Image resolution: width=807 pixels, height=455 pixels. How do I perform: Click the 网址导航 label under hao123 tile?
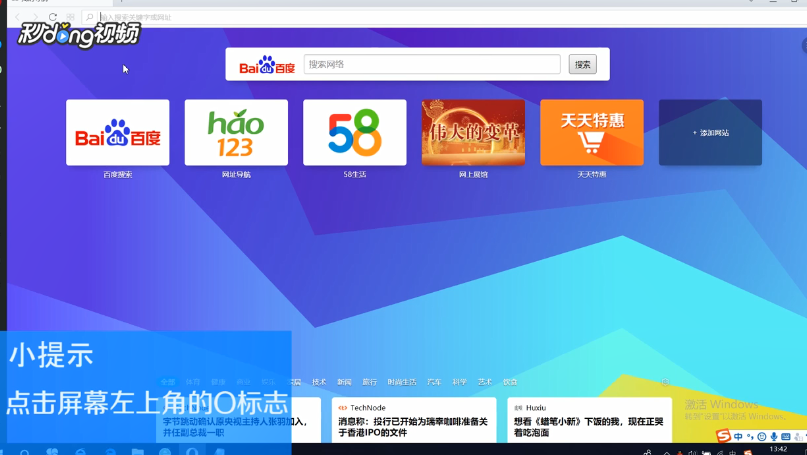point(236,174)
